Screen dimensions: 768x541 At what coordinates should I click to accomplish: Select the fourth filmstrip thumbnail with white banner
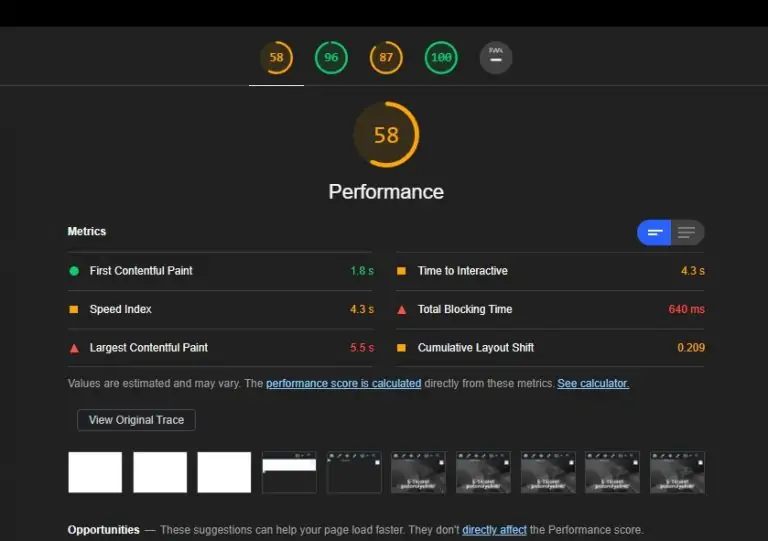point(289,472)
